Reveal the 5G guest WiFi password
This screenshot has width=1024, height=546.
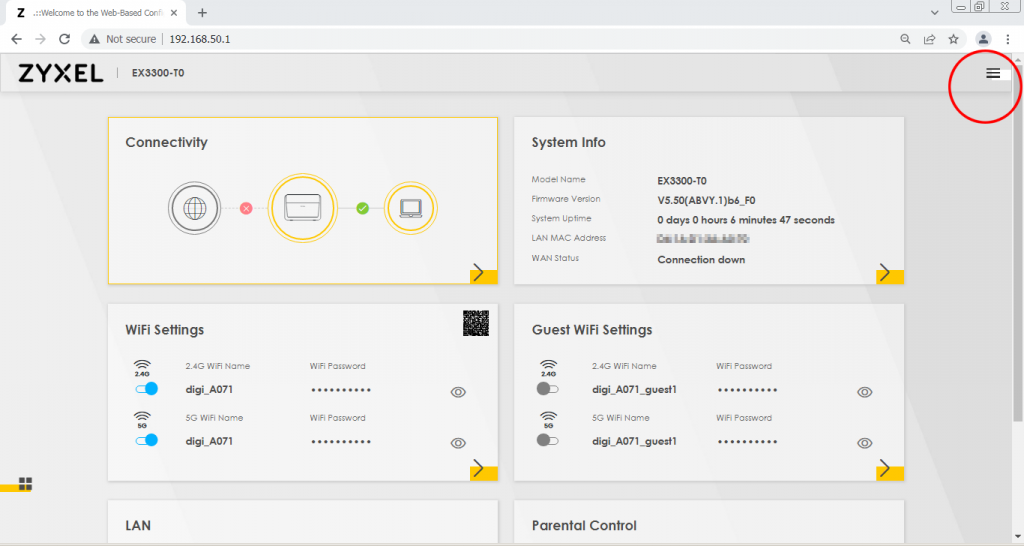(x=865, y=443)
